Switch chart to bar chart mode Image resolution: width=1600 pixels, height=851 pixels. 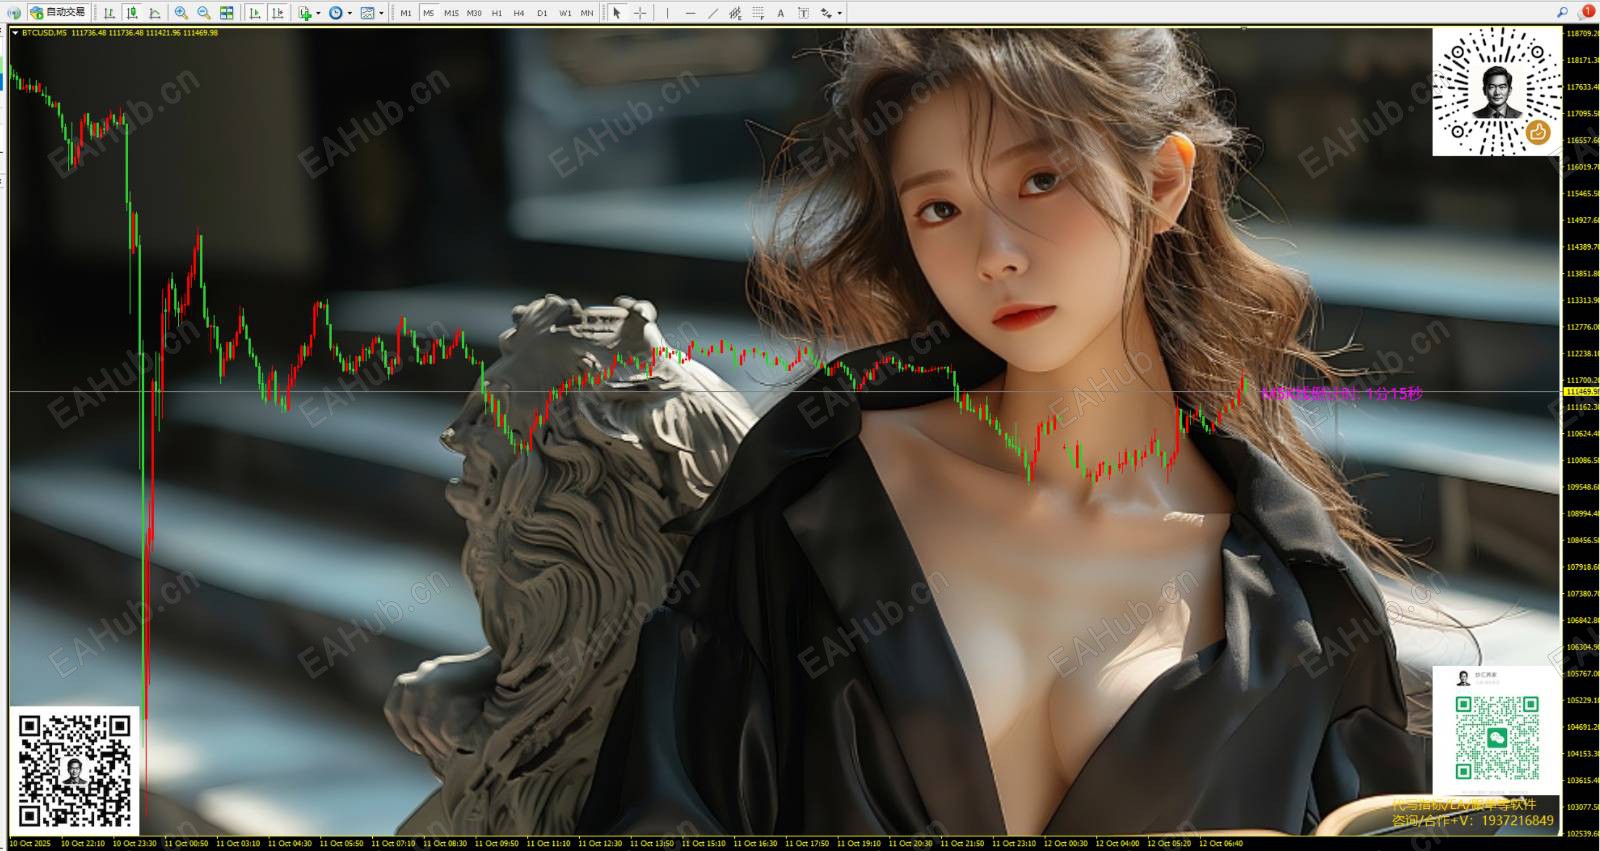(109, 13)
